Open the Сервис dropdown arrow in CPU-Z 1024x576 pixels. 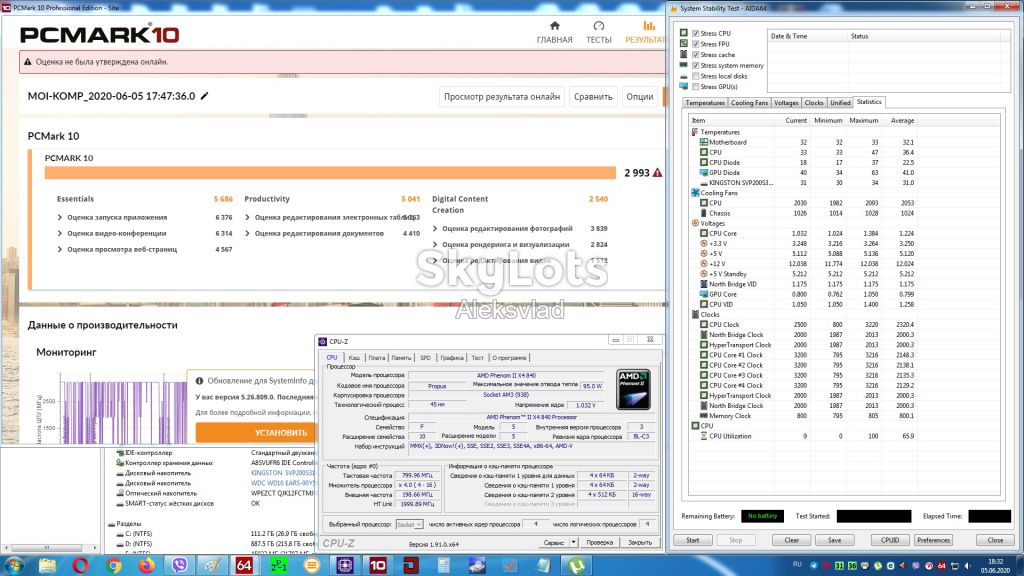573,542
